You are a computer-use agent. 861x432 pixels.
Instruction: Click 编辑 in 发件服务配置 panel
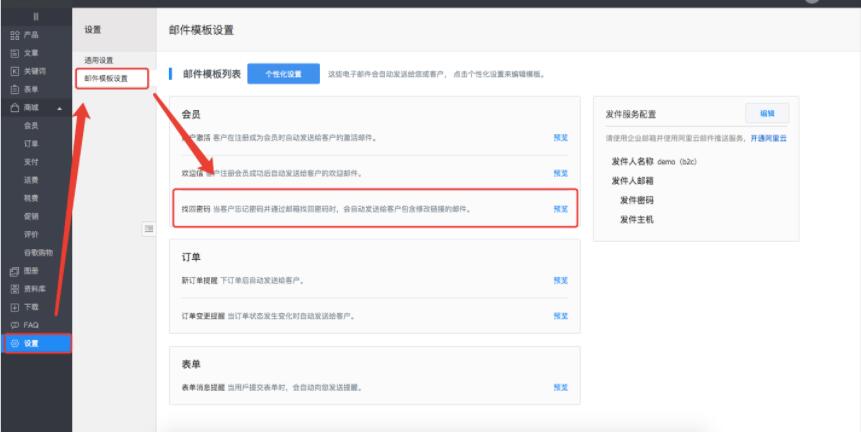coord(767,113)
